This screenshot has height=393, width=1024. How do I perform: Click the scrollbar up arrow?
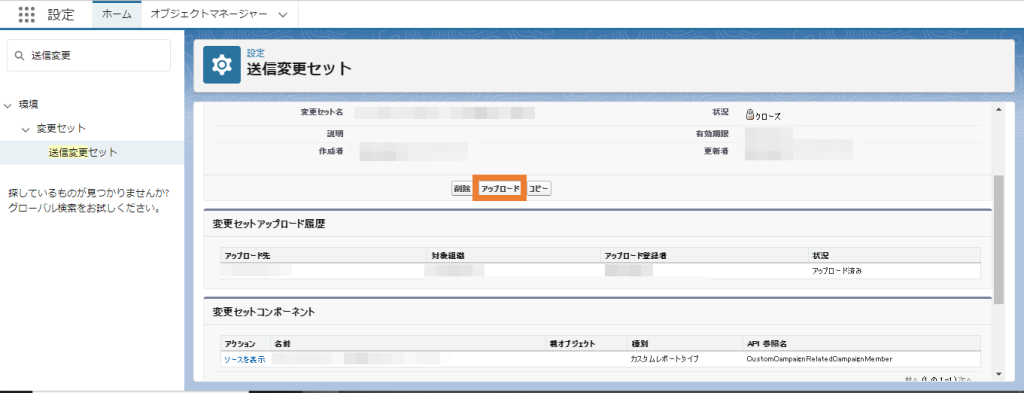(x=998, y=110)
